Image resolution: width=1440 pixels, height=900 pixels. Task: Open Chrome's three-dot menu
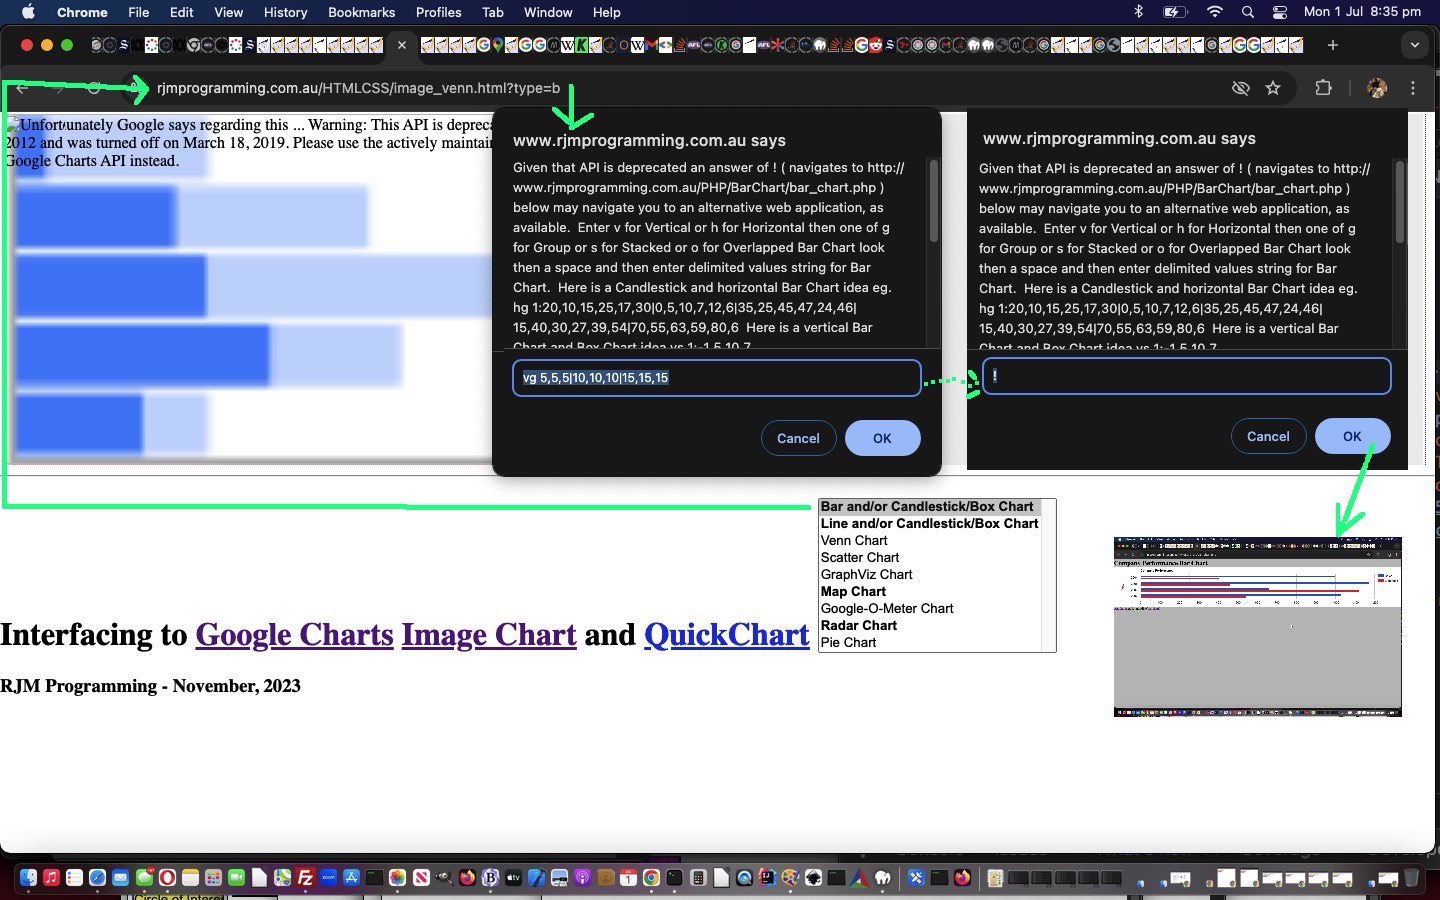(1413, 88)
